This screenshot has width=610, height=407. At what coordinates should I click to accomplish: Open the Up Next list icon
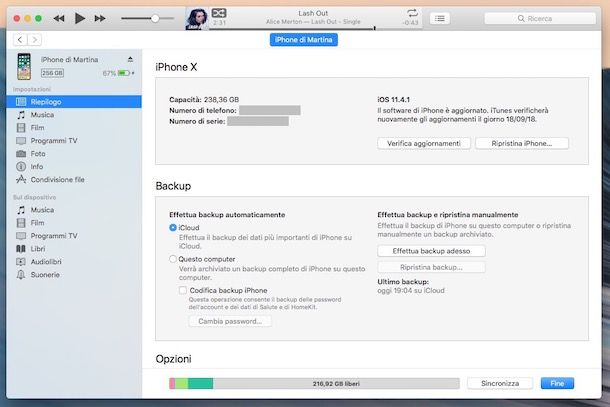tap(440, 18)
